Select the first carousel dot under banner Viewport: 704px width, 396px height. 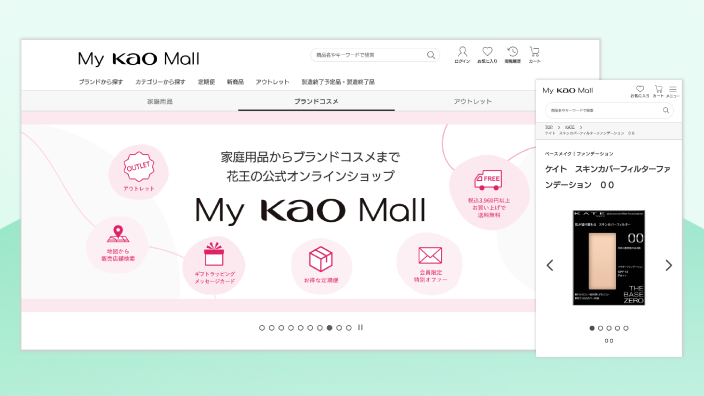262,328
